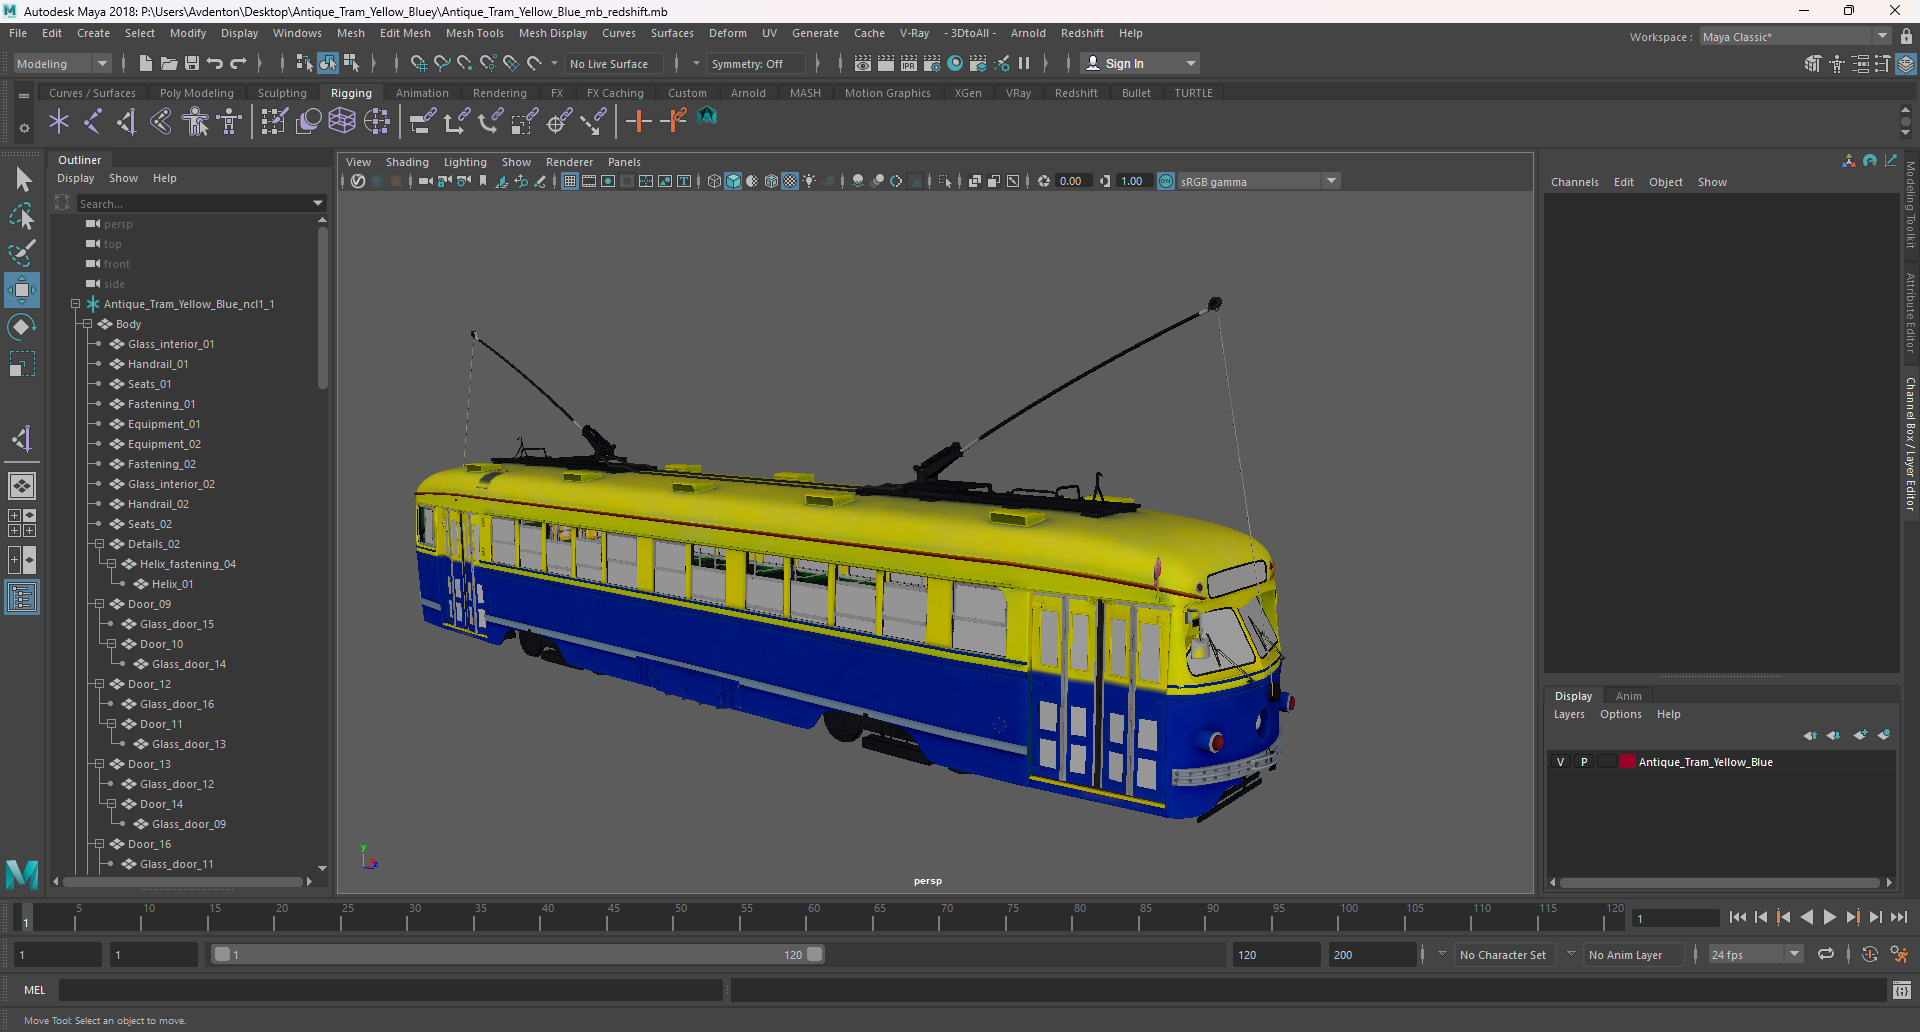This screenshot has width=1920, height=1032.
Task: Click the Outliner search field
Action: [195, 204]
